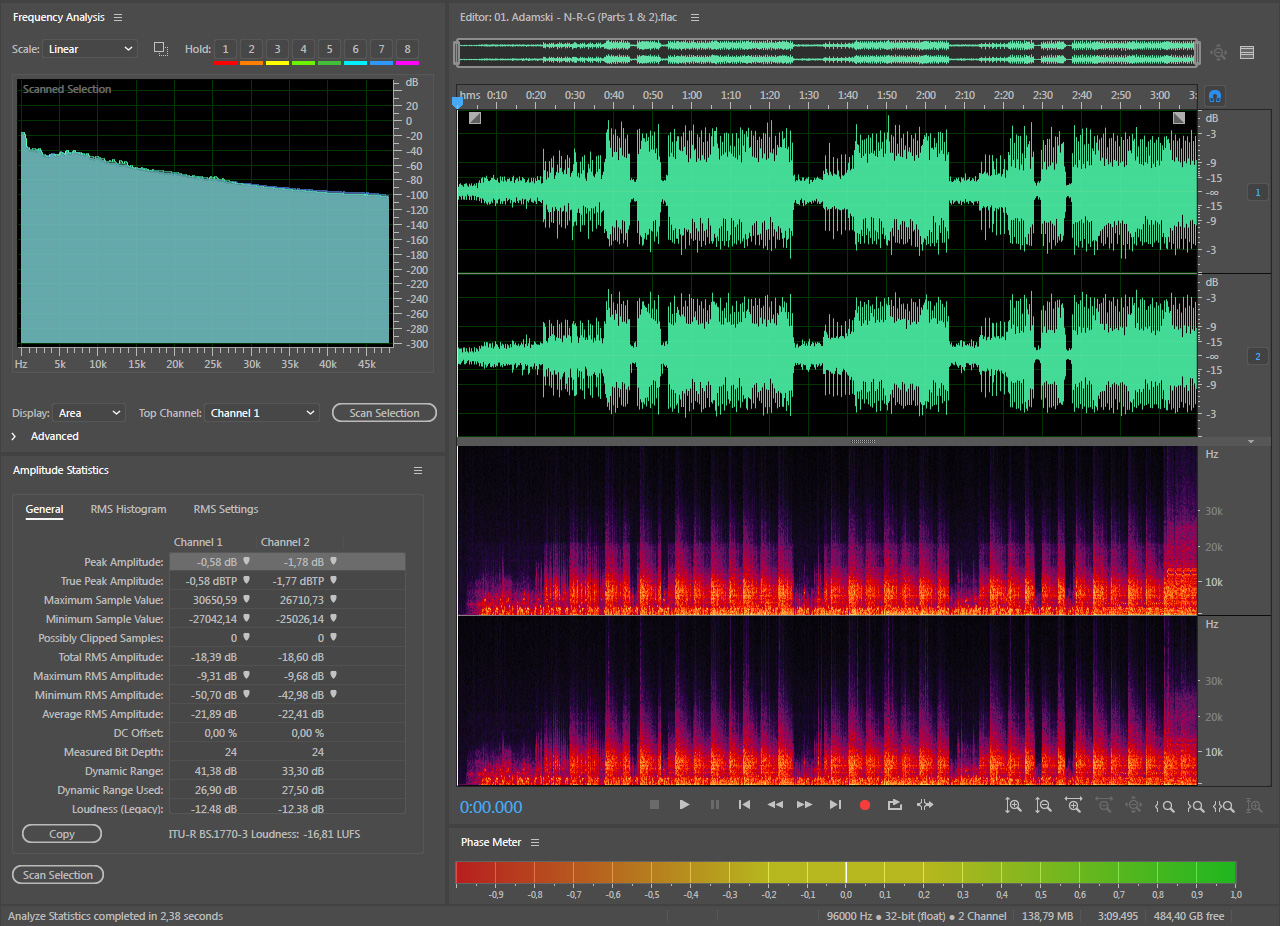The width and height of the screenshot is (1280, 926).
Task: Switch to the General statistics tab
Action: pyautogui.click(x=44, y=509)
